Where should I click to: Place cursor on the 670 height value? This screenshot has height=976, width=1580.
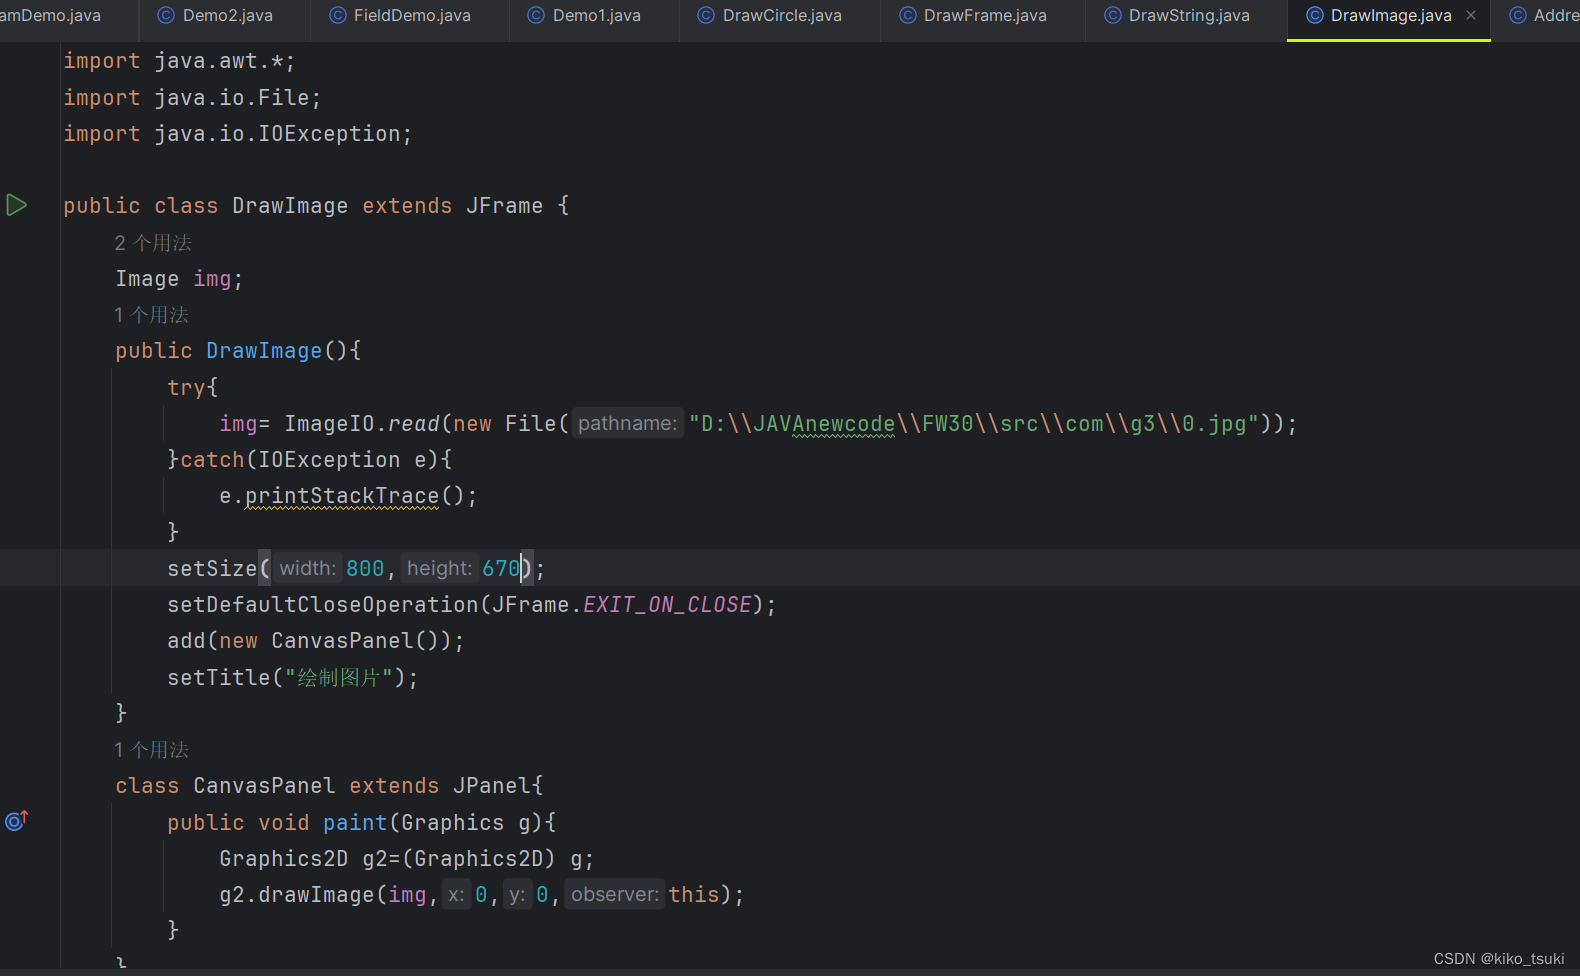click(x=501, y=568)
